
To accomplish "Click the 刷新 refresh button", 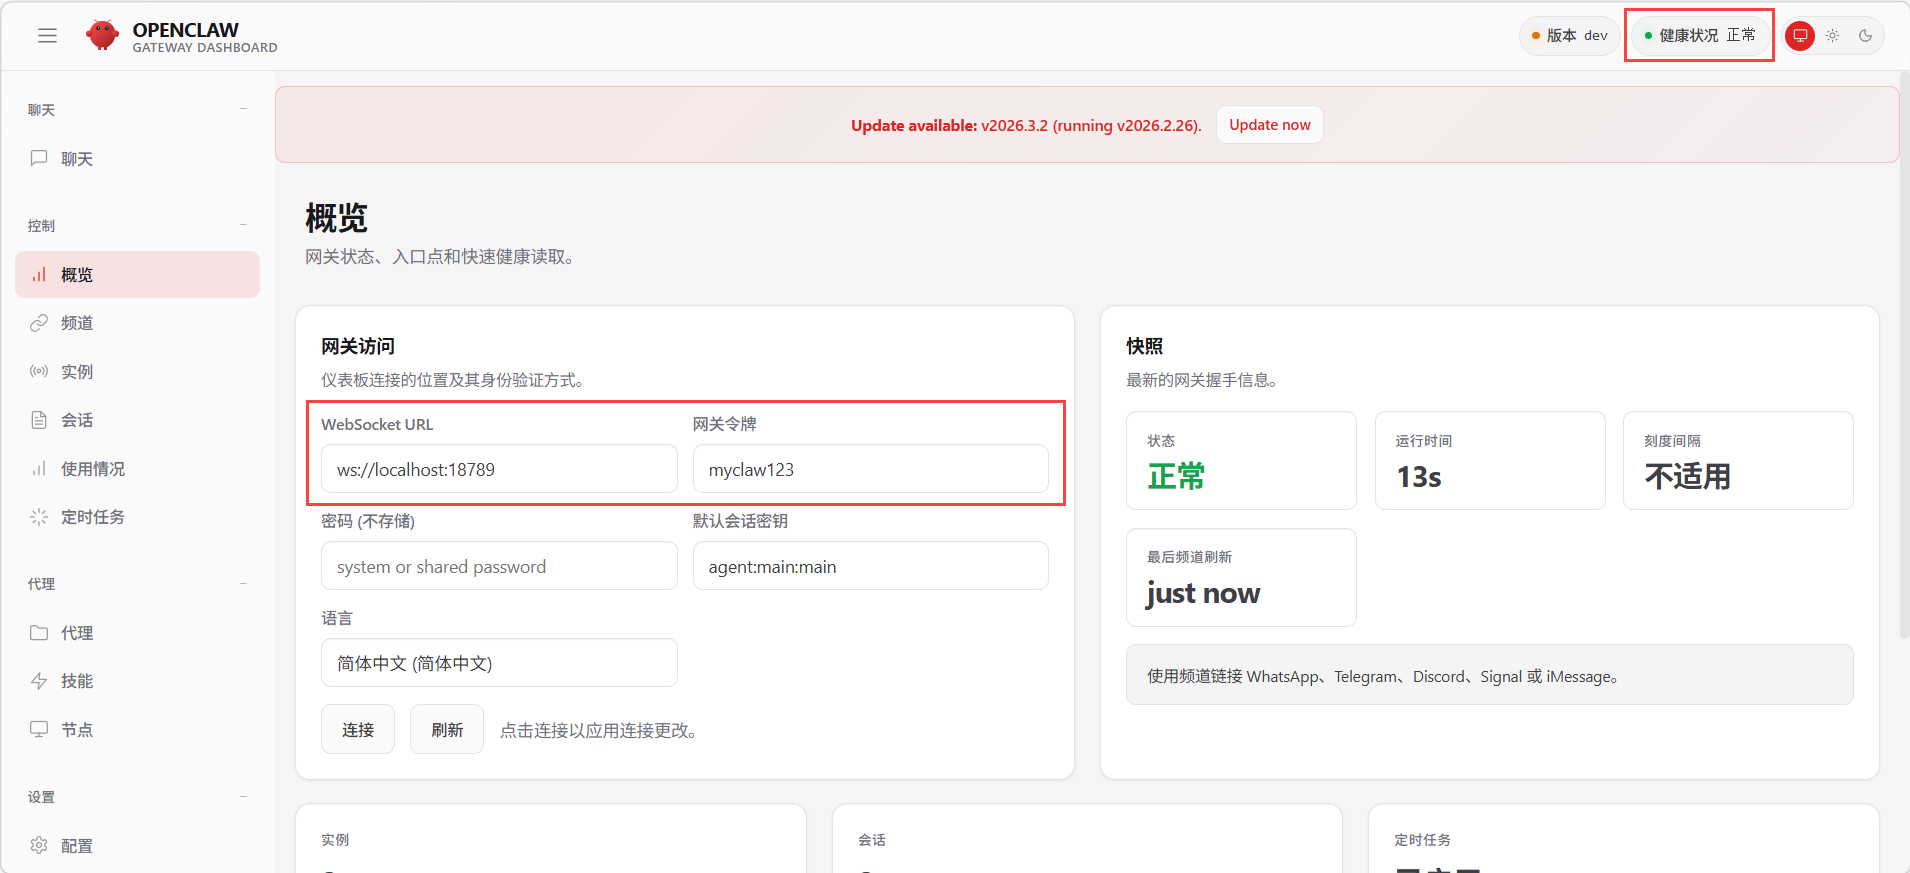I will click(x=447, y=730).
